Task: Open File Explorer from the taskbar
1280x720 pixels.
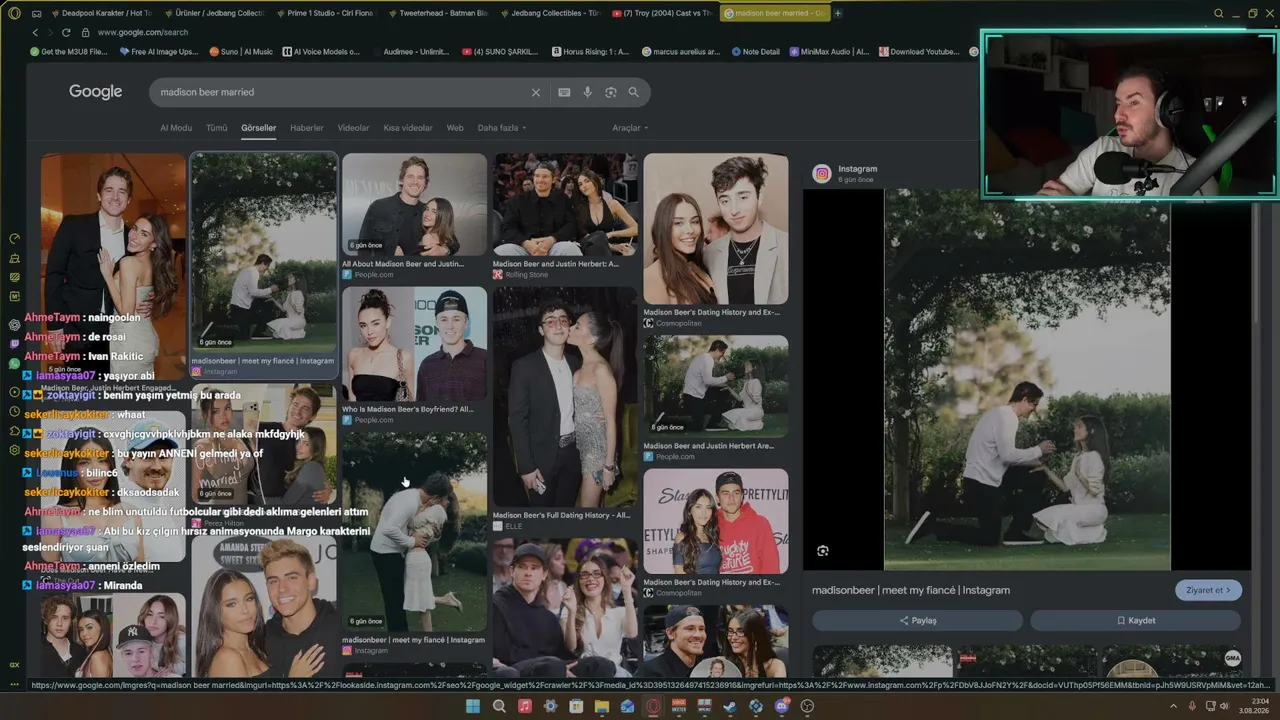Action: [x=602, y=706]
